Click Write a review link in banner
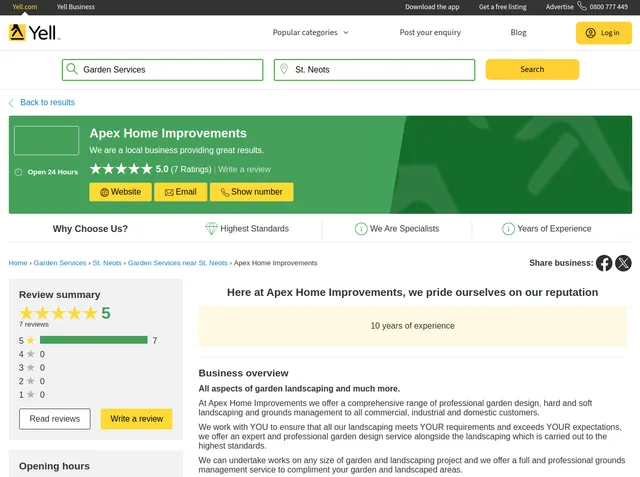The height and width of the screenshot is (477, 640). pyautogui.click(x=244, y=169)
